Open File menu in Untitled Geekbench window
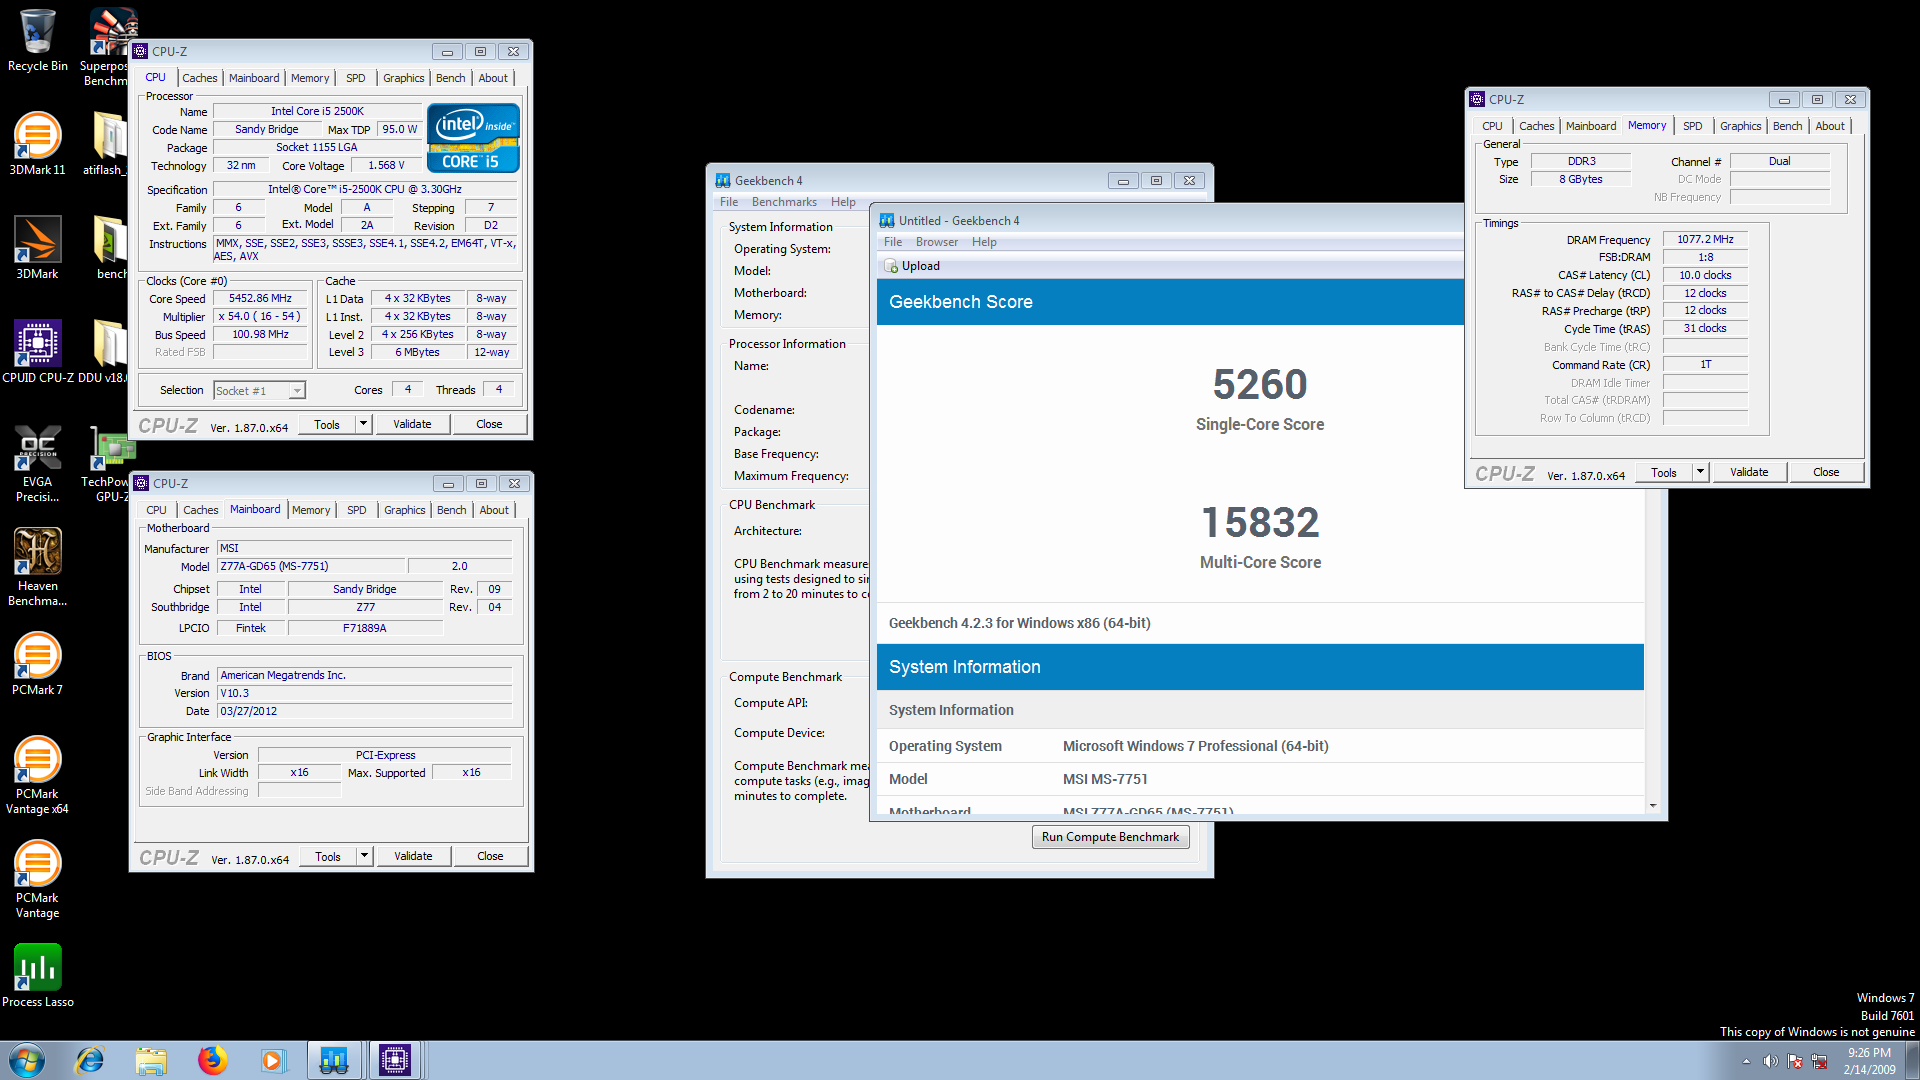Image resolution: width=1920 pixels, height=1080 pixels. coord(893,242)
